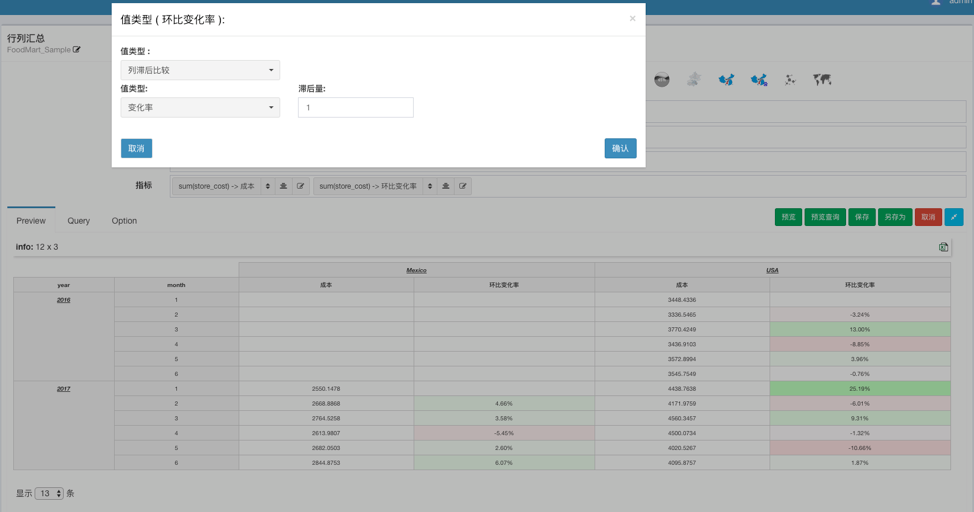Viewport: 974px width, 512px height.
Task: Confirm the dialog with 确认
Action: coord(620,148)
